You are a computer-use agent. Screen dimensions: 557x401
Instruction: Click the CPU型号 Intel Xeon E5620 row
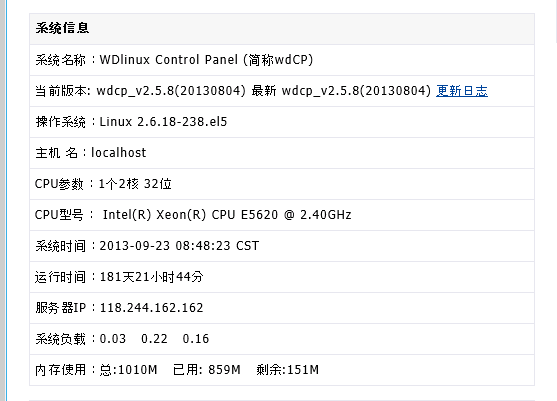click(x=282, y=215)
